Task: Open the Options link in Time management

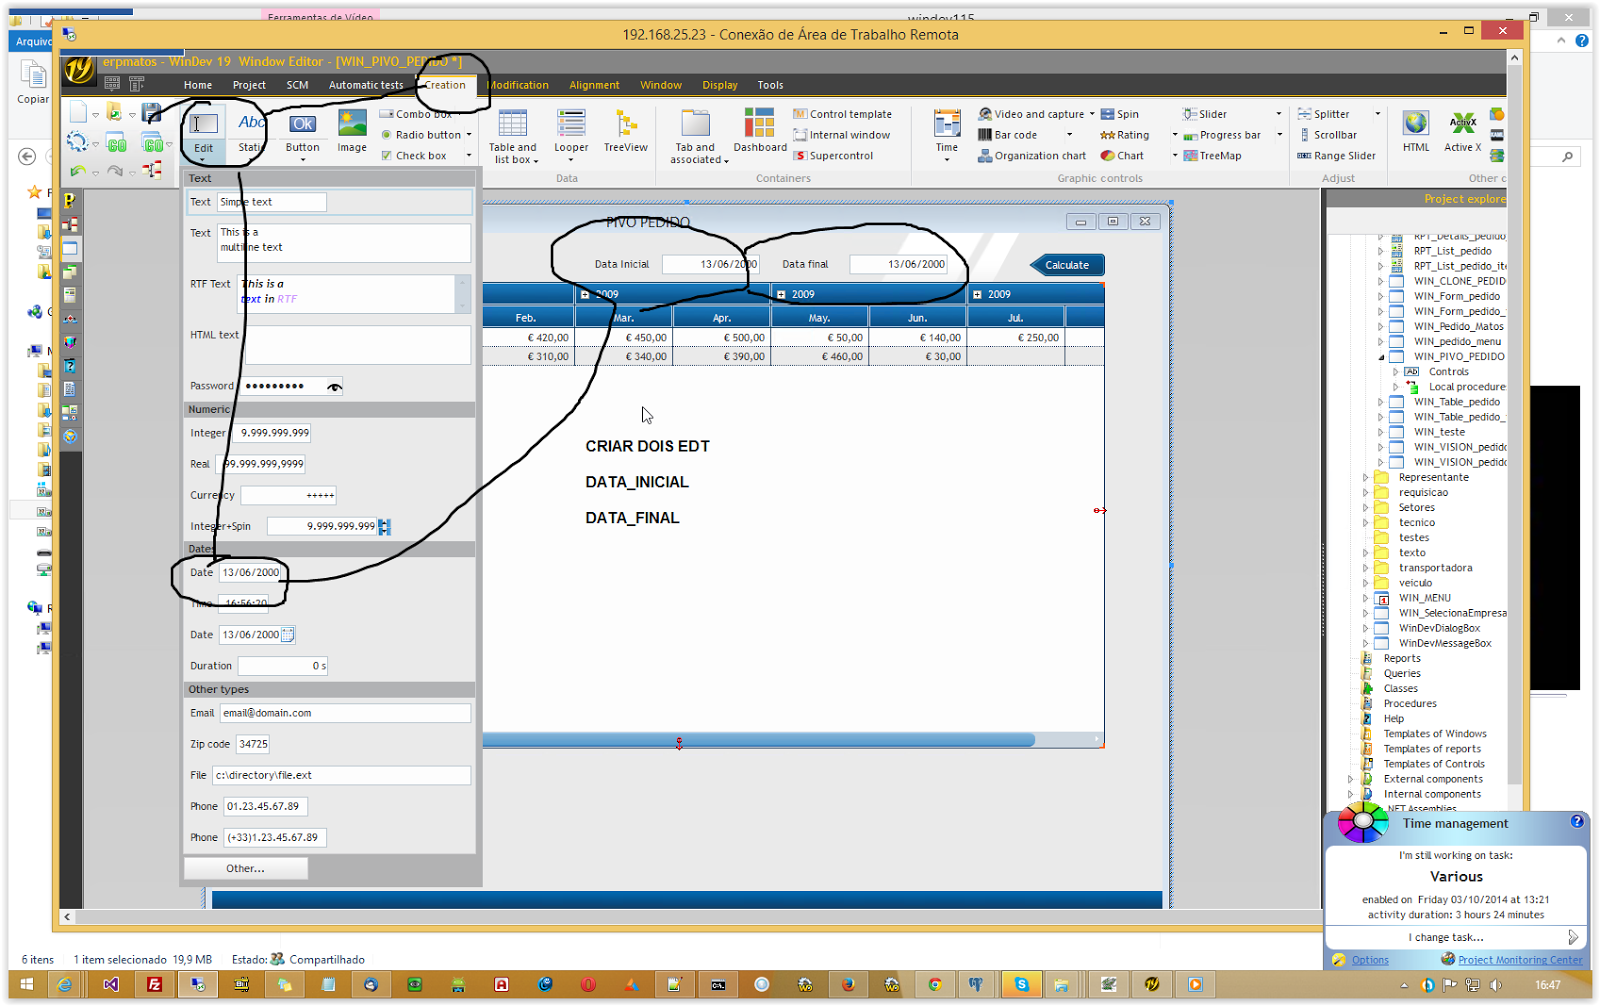Action: pos(1370,960)
